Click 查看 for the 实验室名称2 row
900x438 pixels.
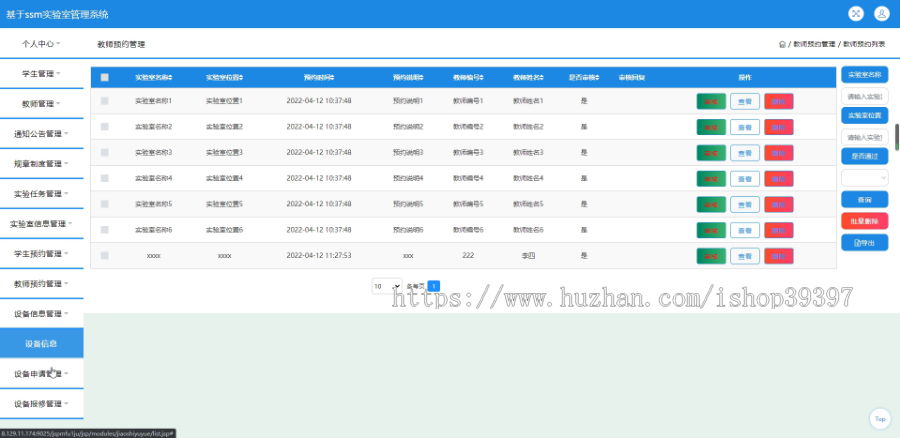click(x=745, y=127)
